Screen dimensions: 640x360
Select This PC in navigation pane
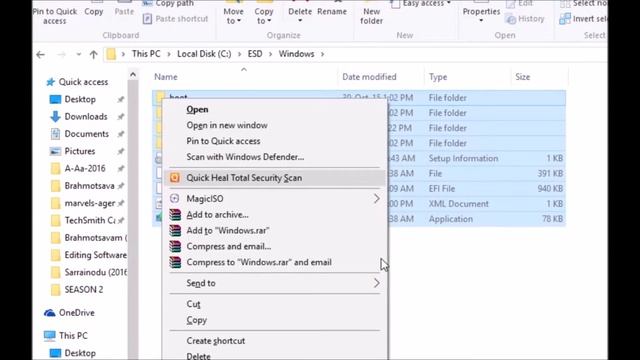coord(73,336)
